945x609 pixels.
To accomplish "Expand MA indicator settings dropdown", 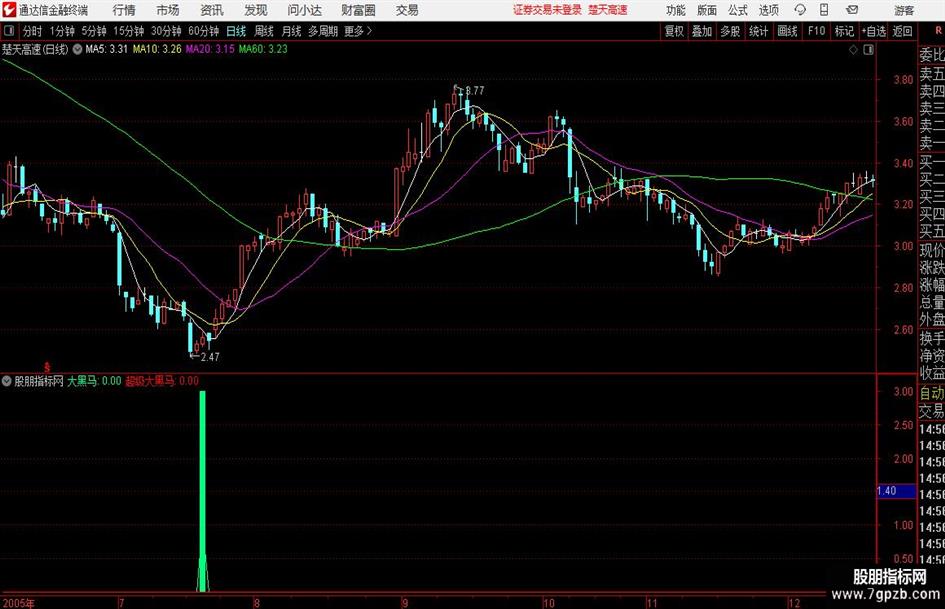I will click(77, 49).
